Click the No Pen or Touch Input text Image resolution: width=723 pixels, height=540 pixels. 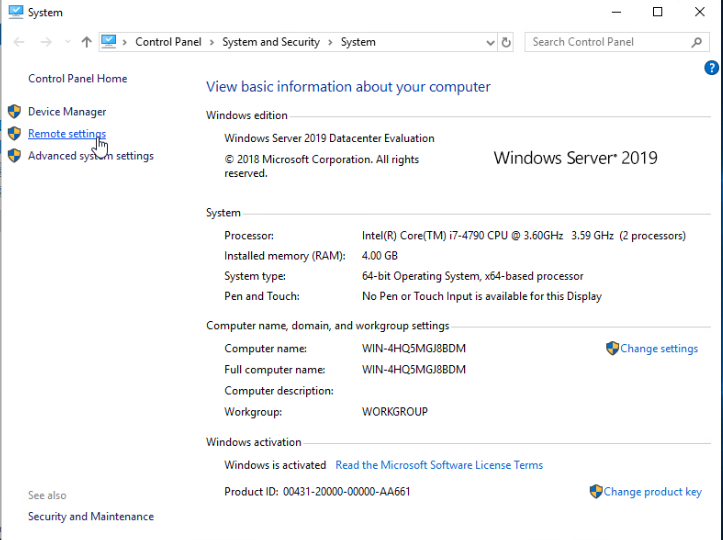coord(482,296)
